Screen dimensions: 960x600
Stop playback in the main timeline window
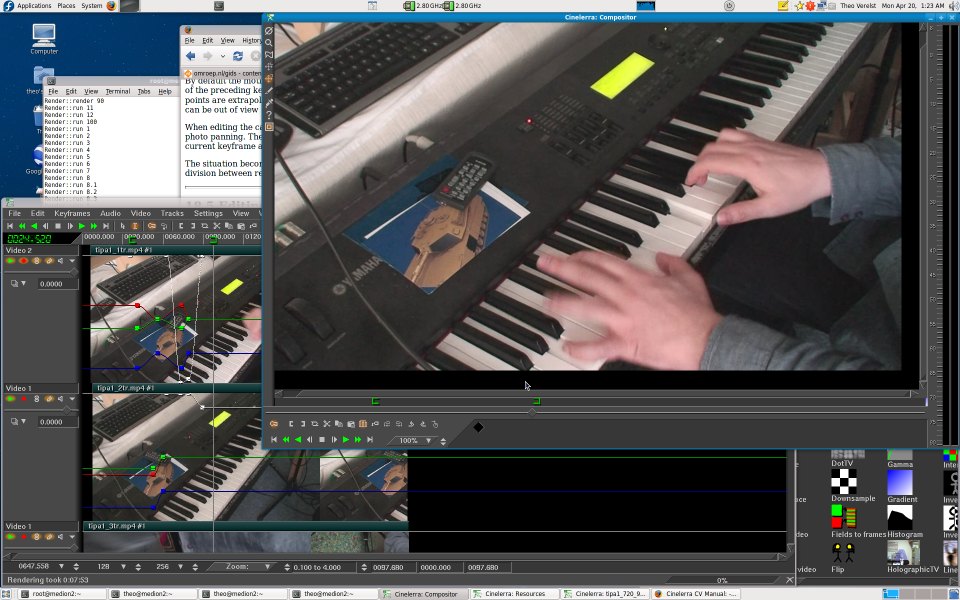[x=58, y=226]
